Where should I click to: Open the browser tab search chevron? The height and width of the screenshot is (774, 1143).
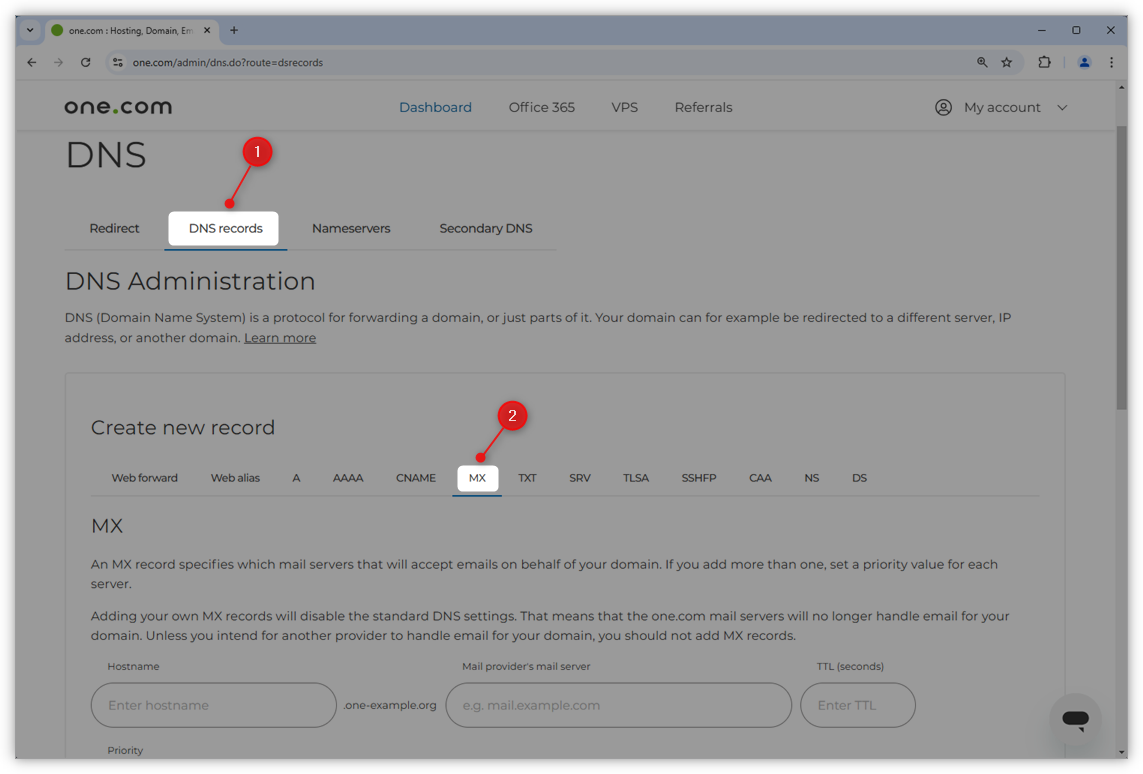click(29, 30)
